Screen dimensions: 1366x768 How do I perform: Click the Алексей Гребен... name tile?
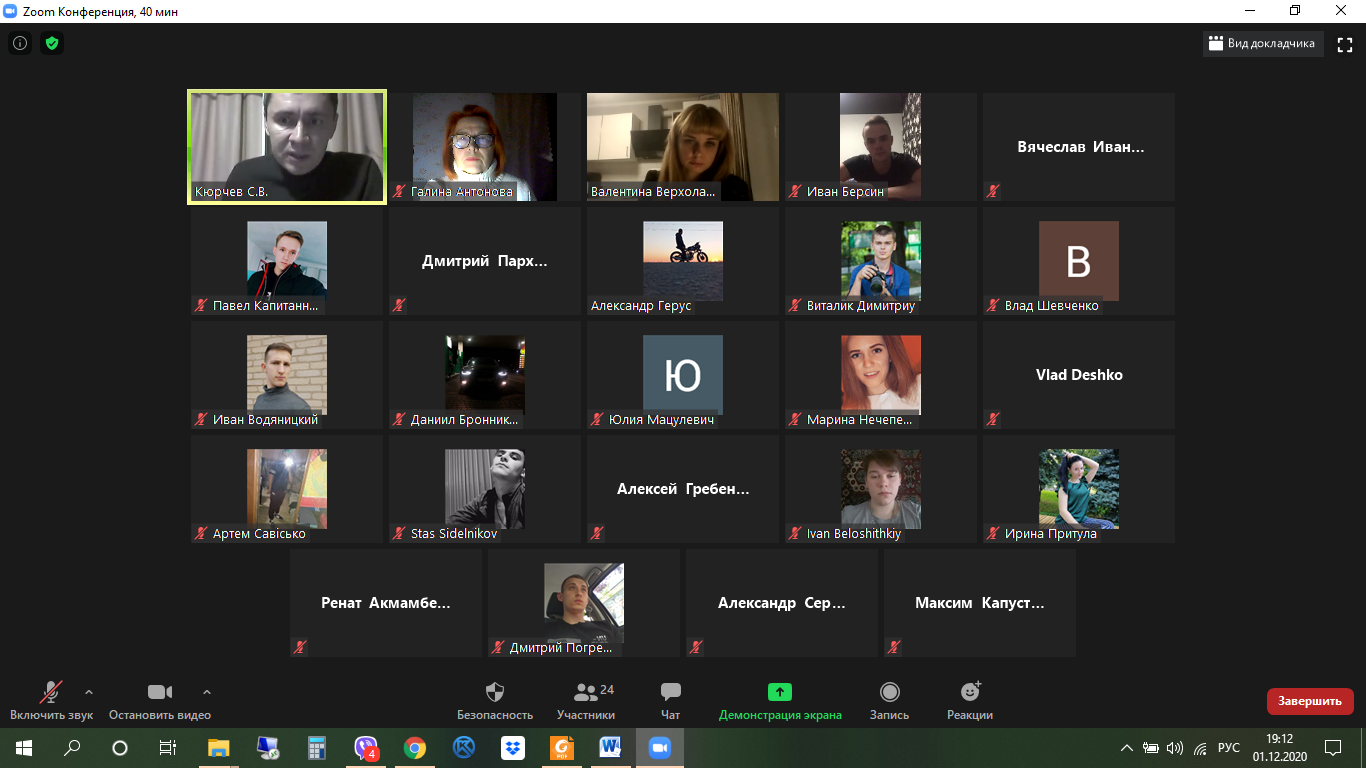683,489
